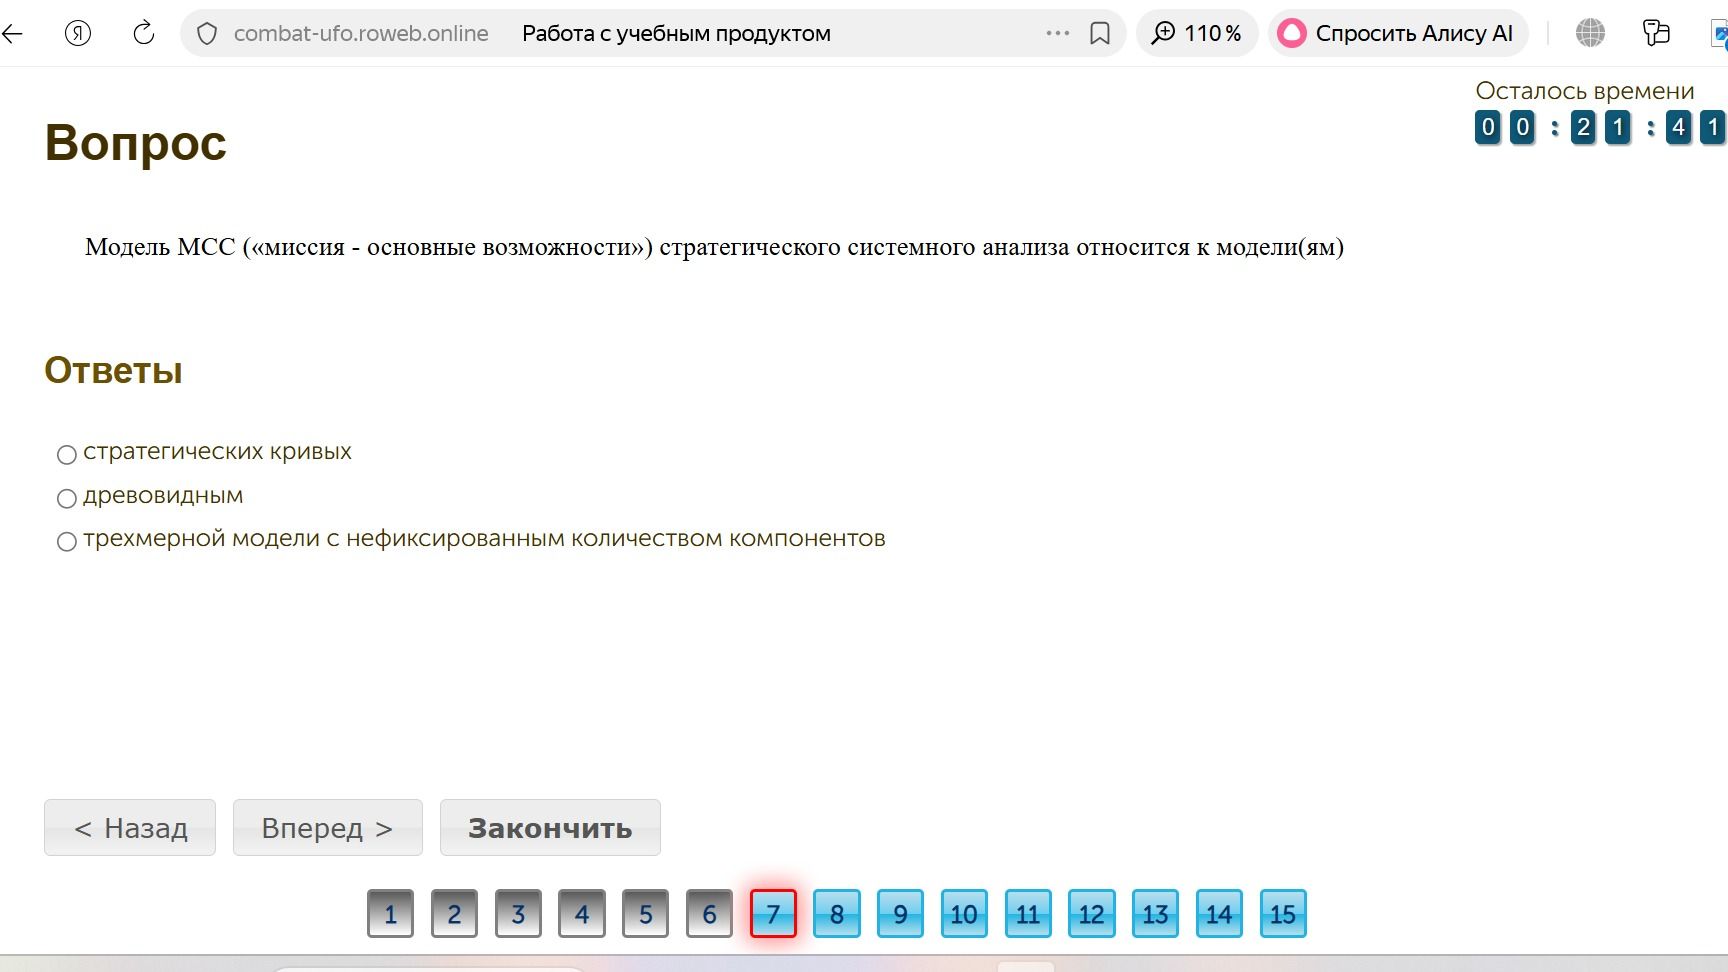Jump to question 15 tab

tap(1283, 913)
